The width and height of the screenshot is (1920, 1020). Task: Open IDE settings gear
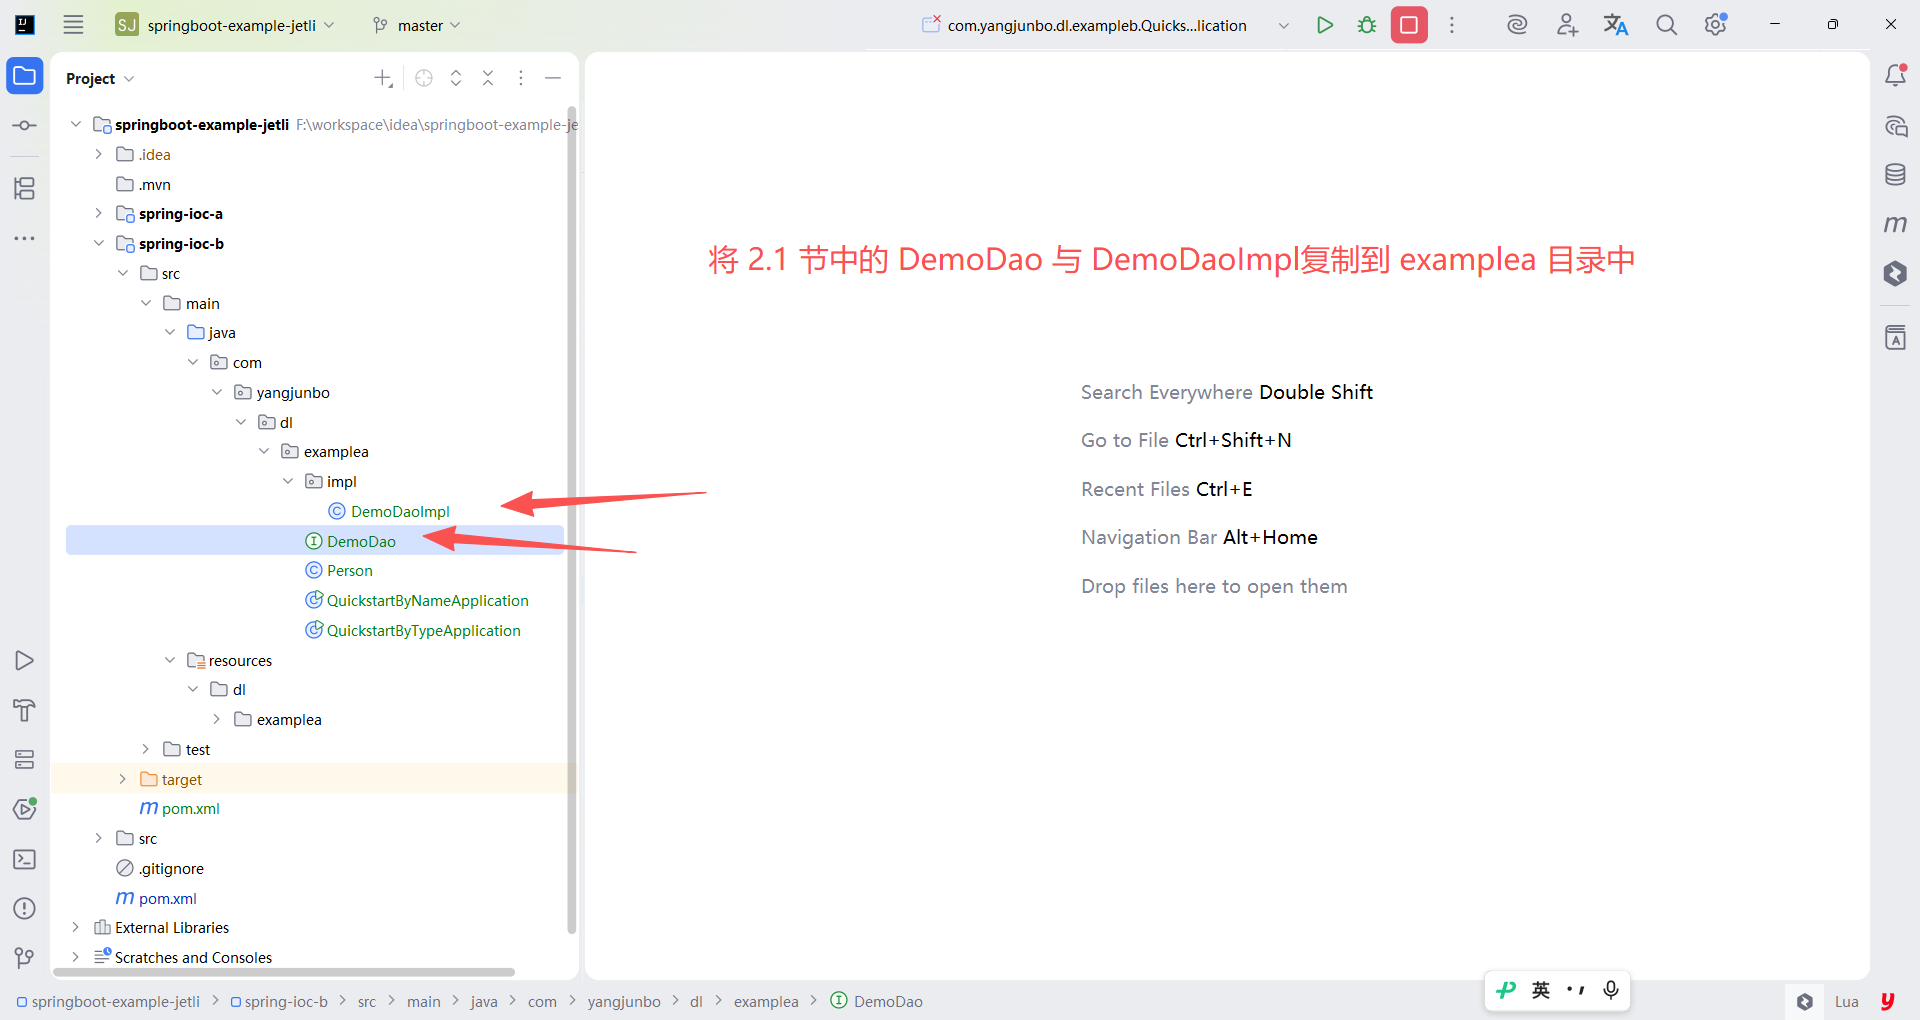1716,25
